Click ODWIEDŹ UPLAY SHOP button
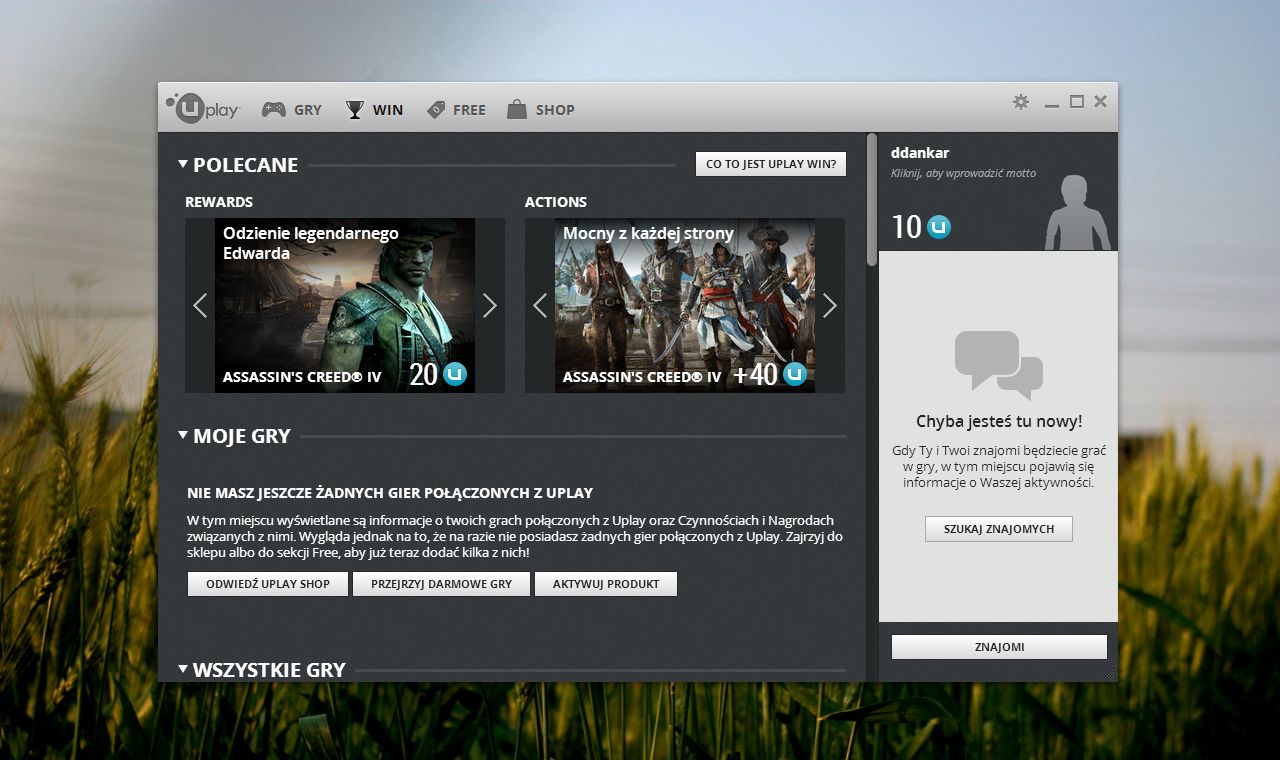 coord(267,584)
